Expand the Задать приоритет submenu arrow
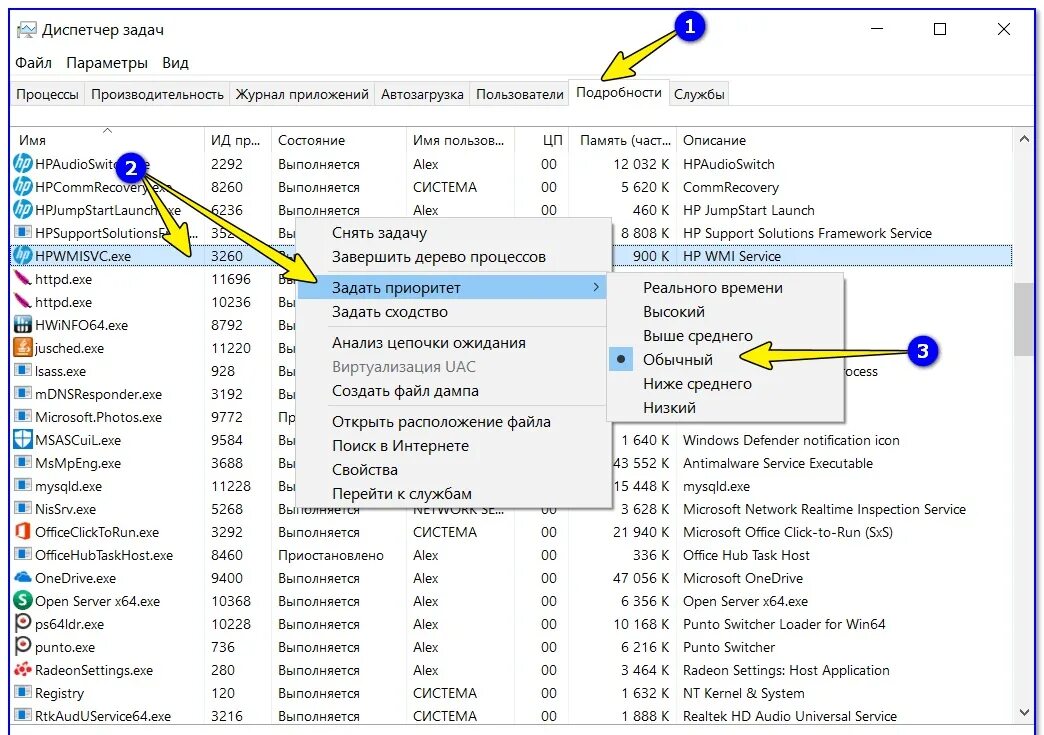 tap(596, 288)
